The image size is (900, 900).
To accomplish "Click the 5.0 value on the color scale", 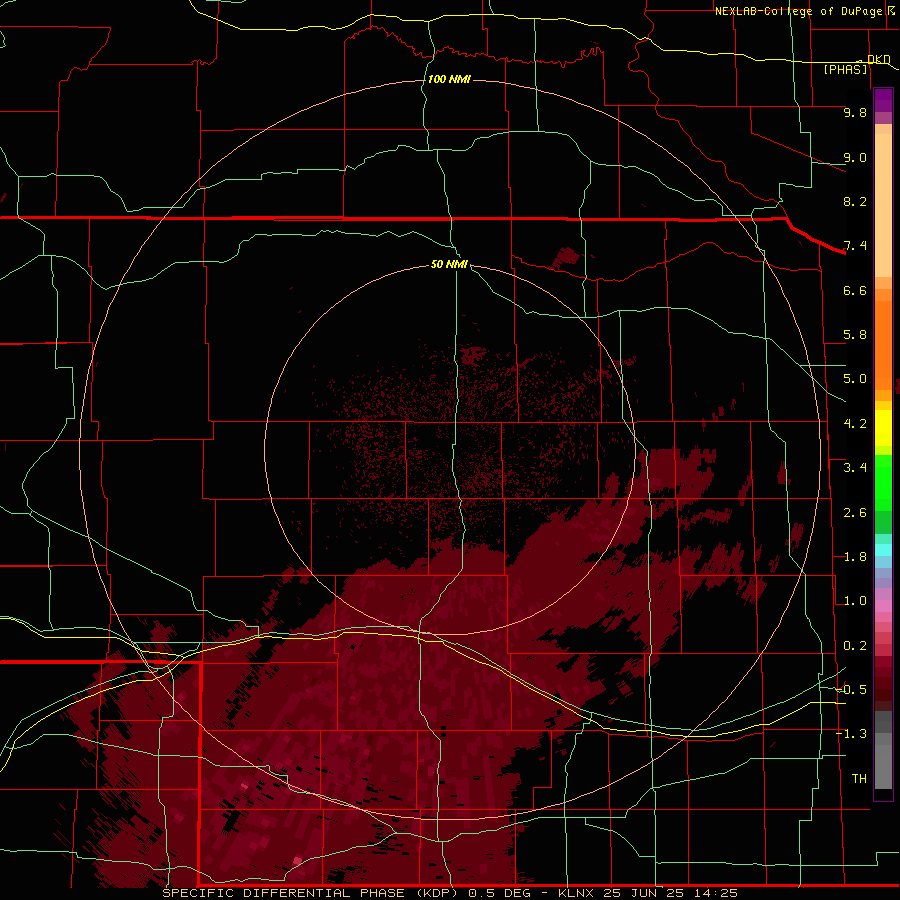I will pyautogui.click(x=855, y=379).
